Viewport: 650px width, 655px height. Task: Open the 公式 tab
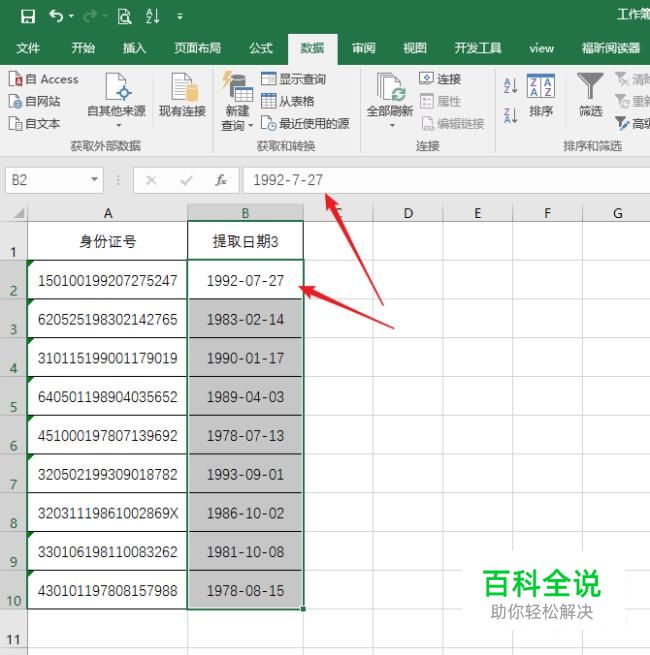pos(261,48)
